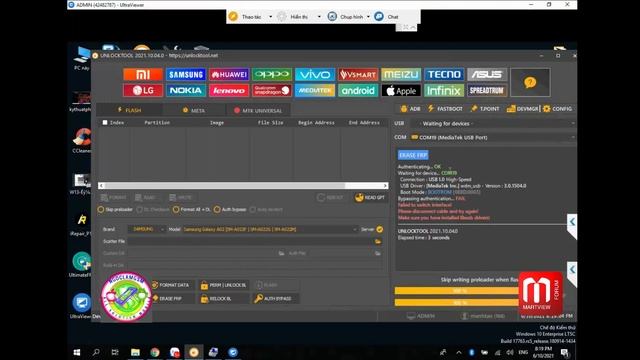
Task: Open the Infinix brand section
Action: [x=444, y=90]
